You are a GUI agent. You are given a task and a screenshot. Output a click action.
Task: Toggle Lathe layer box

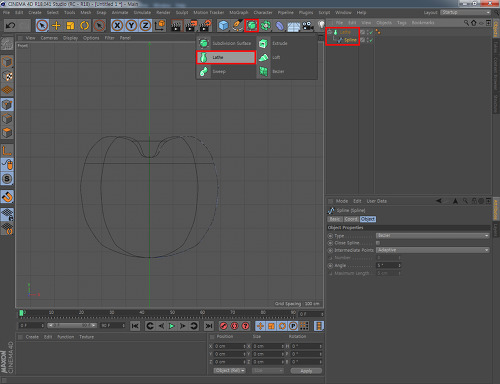coord(362,32)
